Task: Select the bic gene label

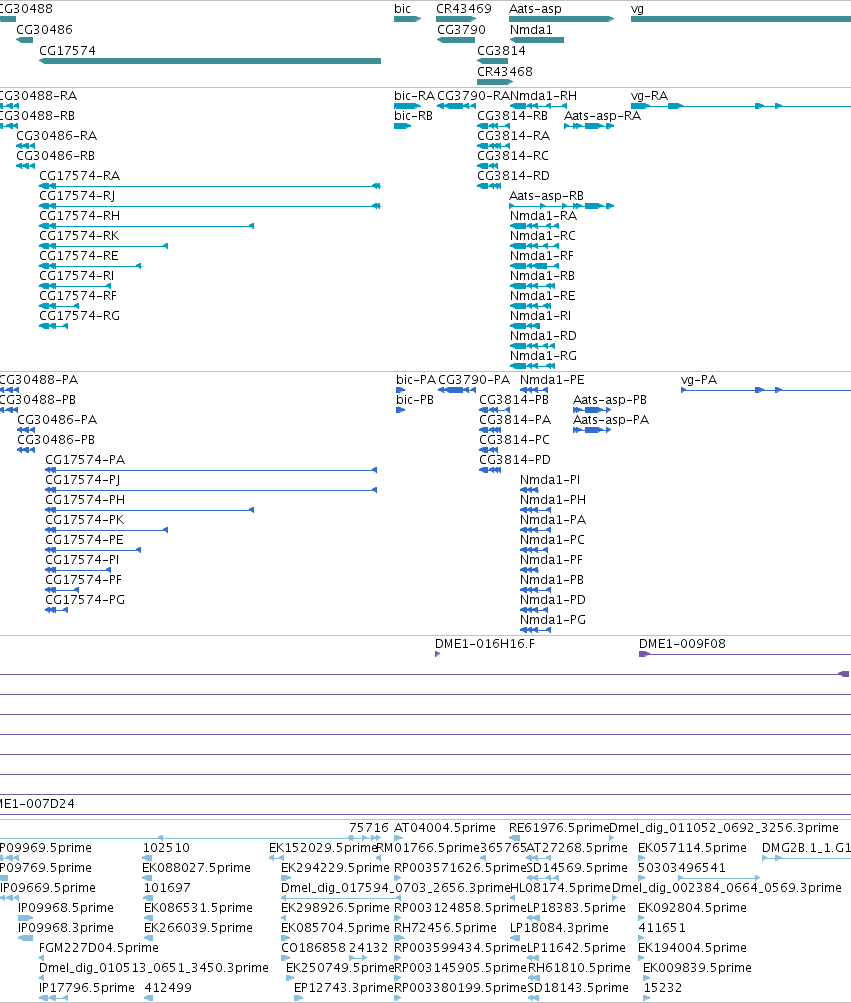Action: click(x=402, y=9)
